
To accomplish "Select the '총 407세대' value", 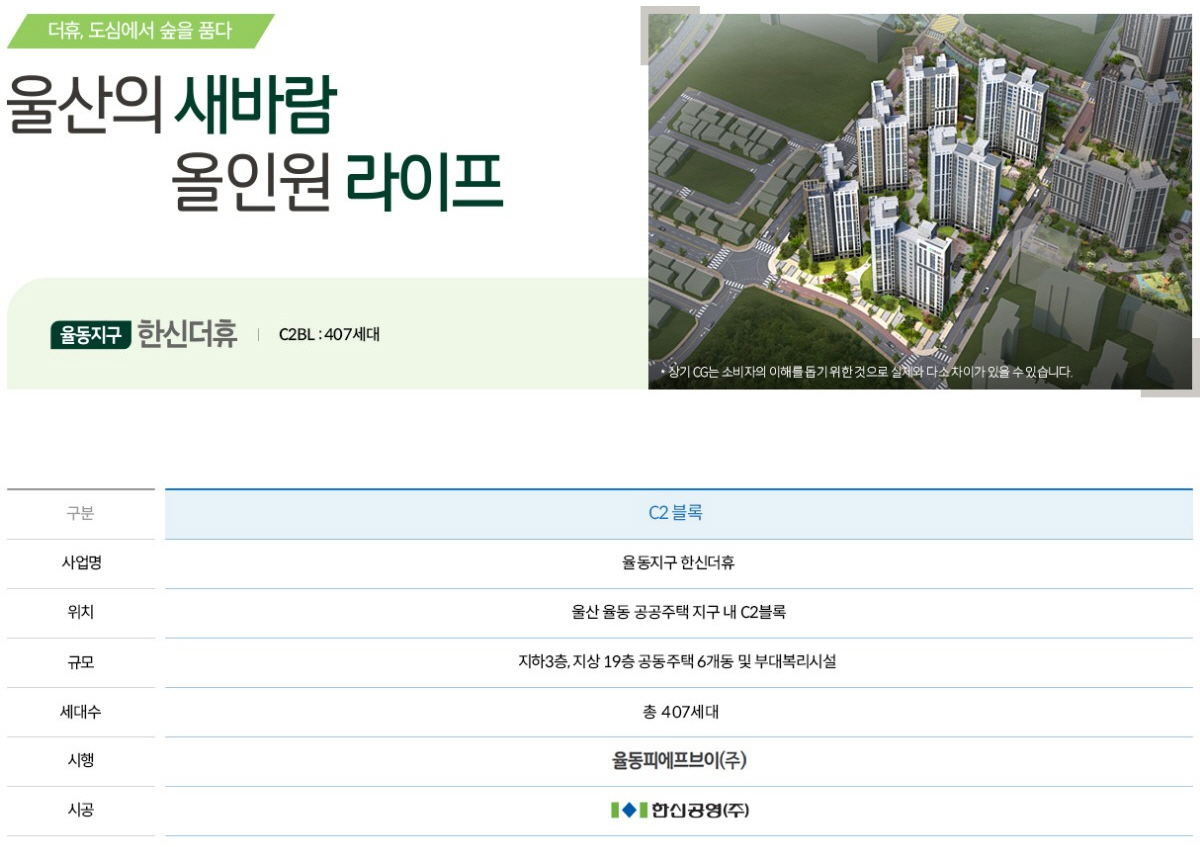I will pyautogui.click(x=680, y=712).
